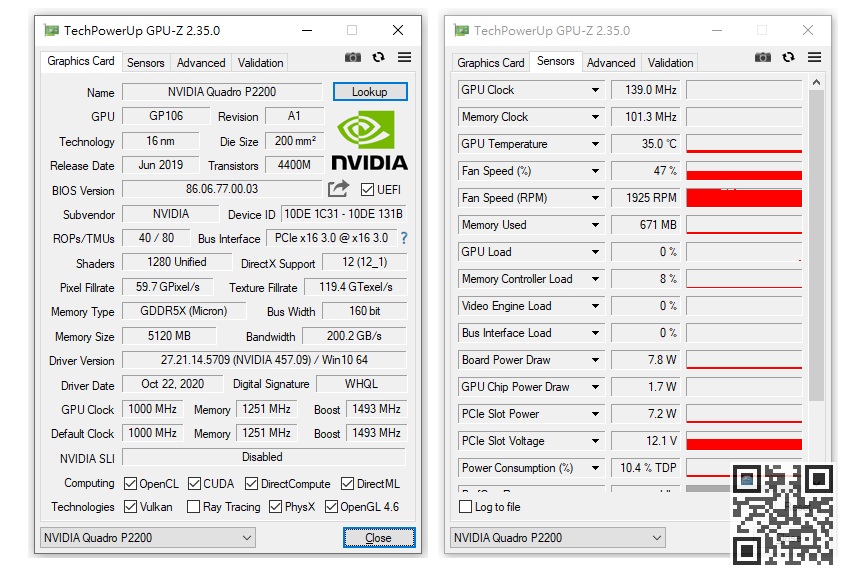This screenshot has height=580, width=848.
Task: Click the Device ID value 10DE 1C31 - 10DE 131B
Action: pos(343,214)
